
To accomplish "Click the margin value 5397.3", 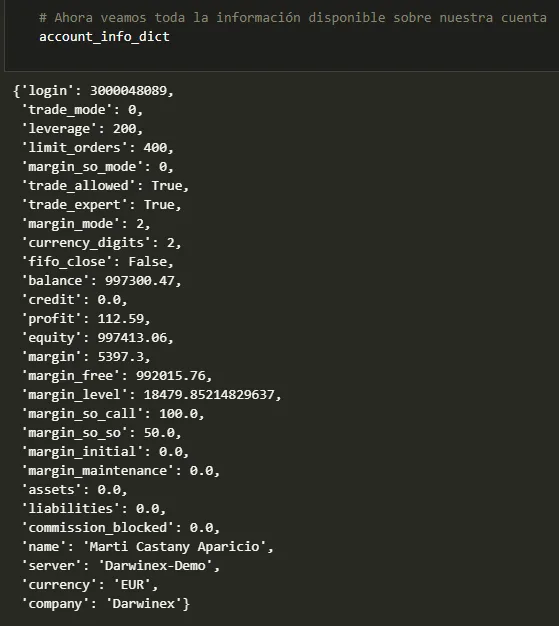I will [121, 357].
